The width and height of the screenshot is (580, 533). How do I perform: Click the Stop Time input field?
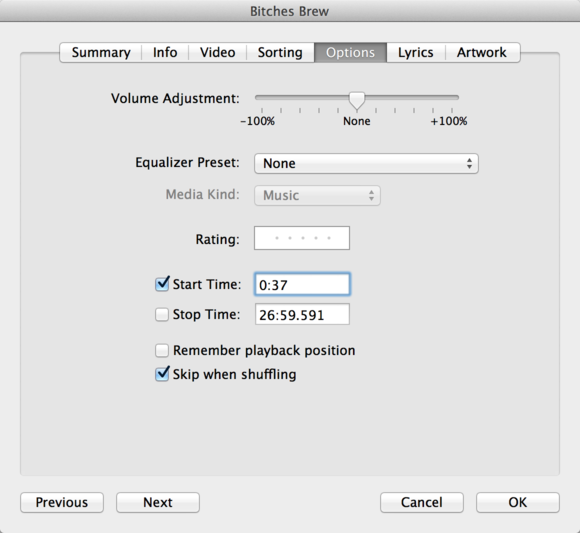point(302,314)
